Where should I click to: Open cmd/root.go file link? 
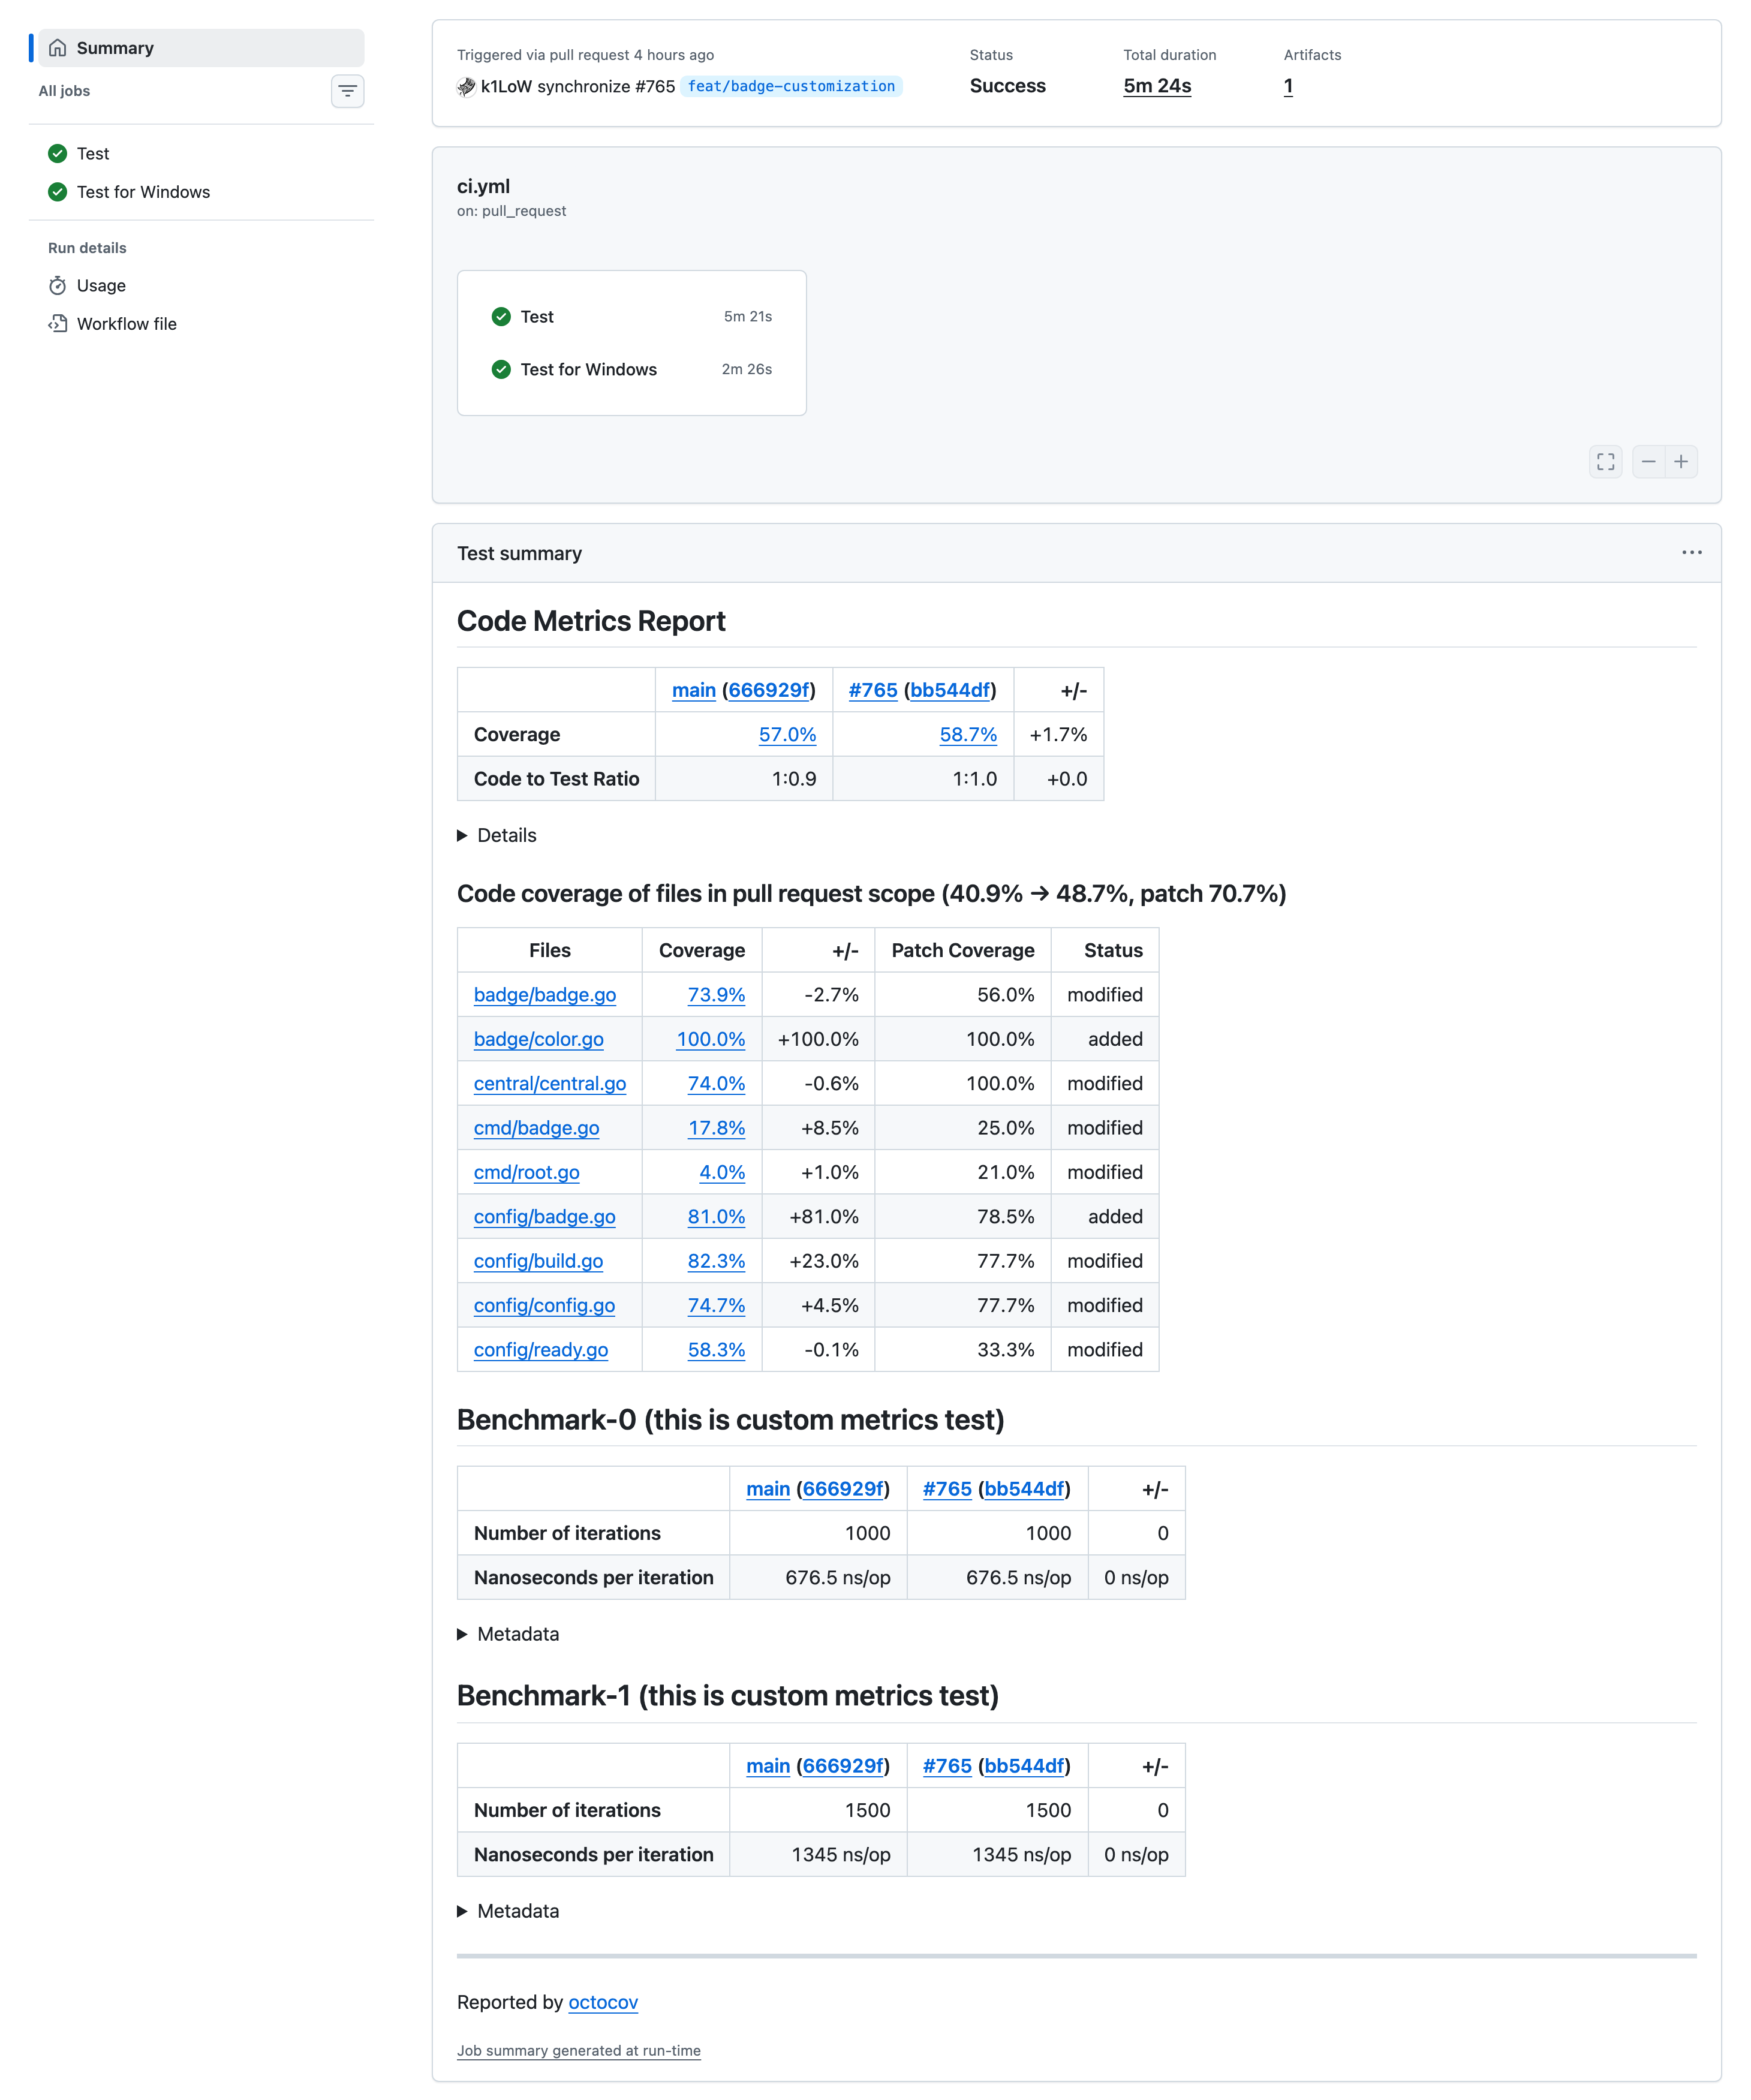(527, 1173)
